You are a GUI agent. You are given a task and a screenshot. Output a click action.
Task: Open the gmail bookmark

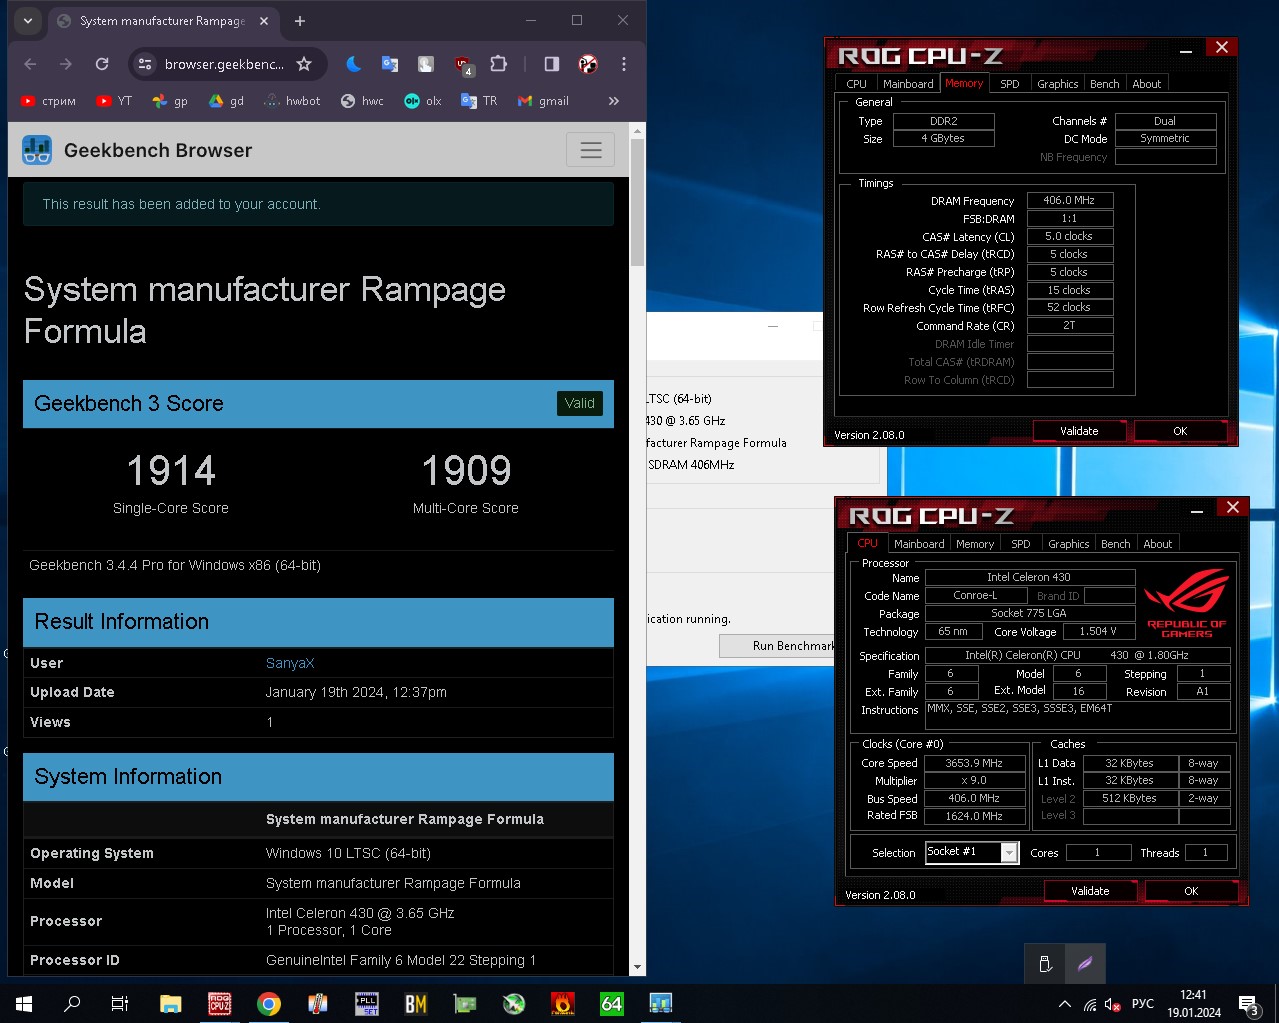tap(543, 101)
